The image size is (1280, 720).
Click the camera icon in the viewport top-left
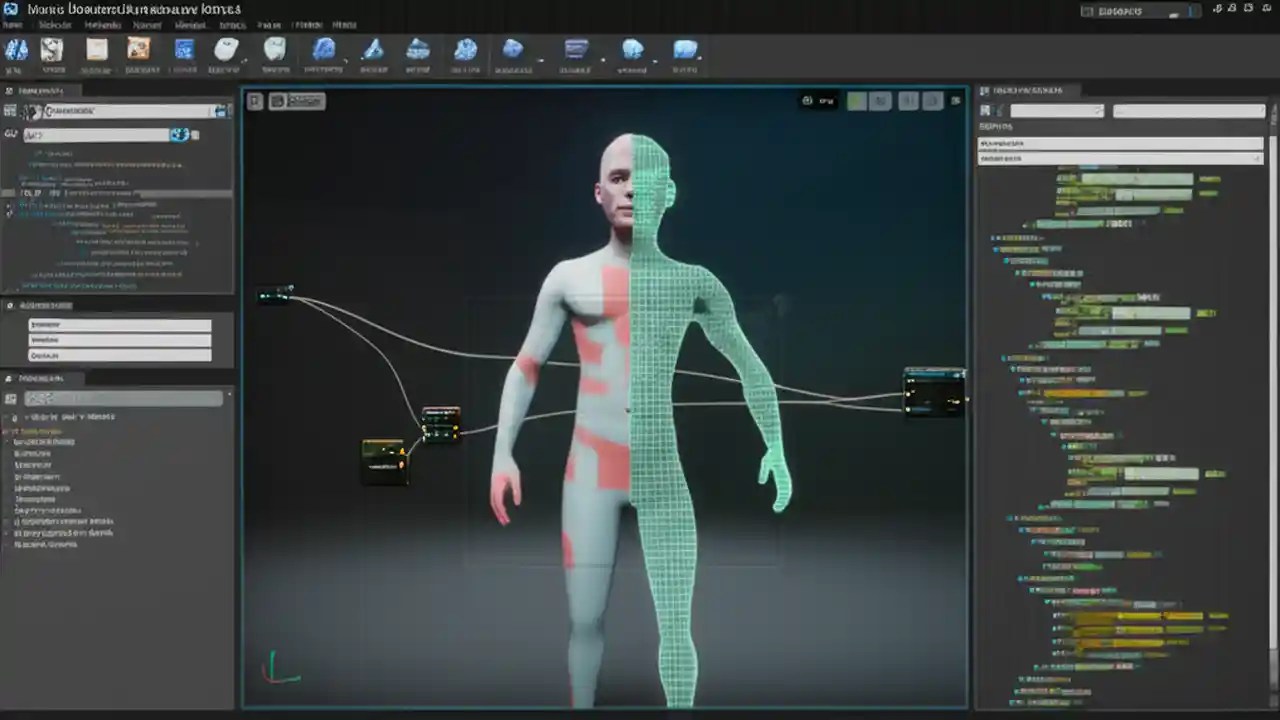tap(255, 101)
